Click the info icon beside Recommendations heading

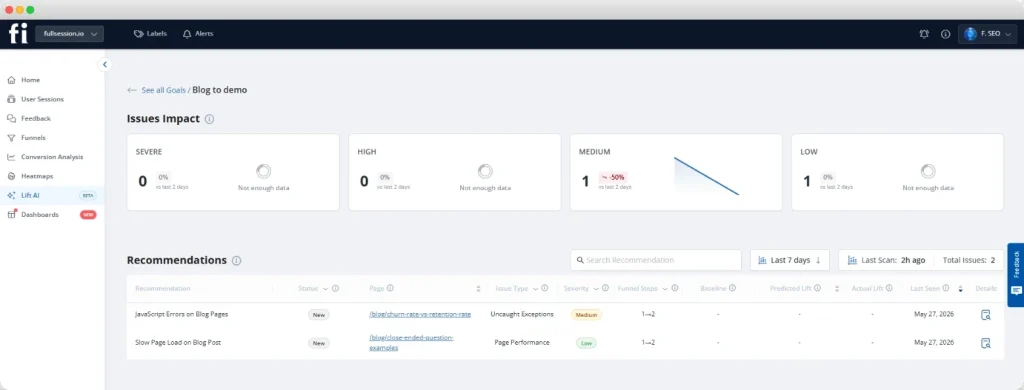236,261
